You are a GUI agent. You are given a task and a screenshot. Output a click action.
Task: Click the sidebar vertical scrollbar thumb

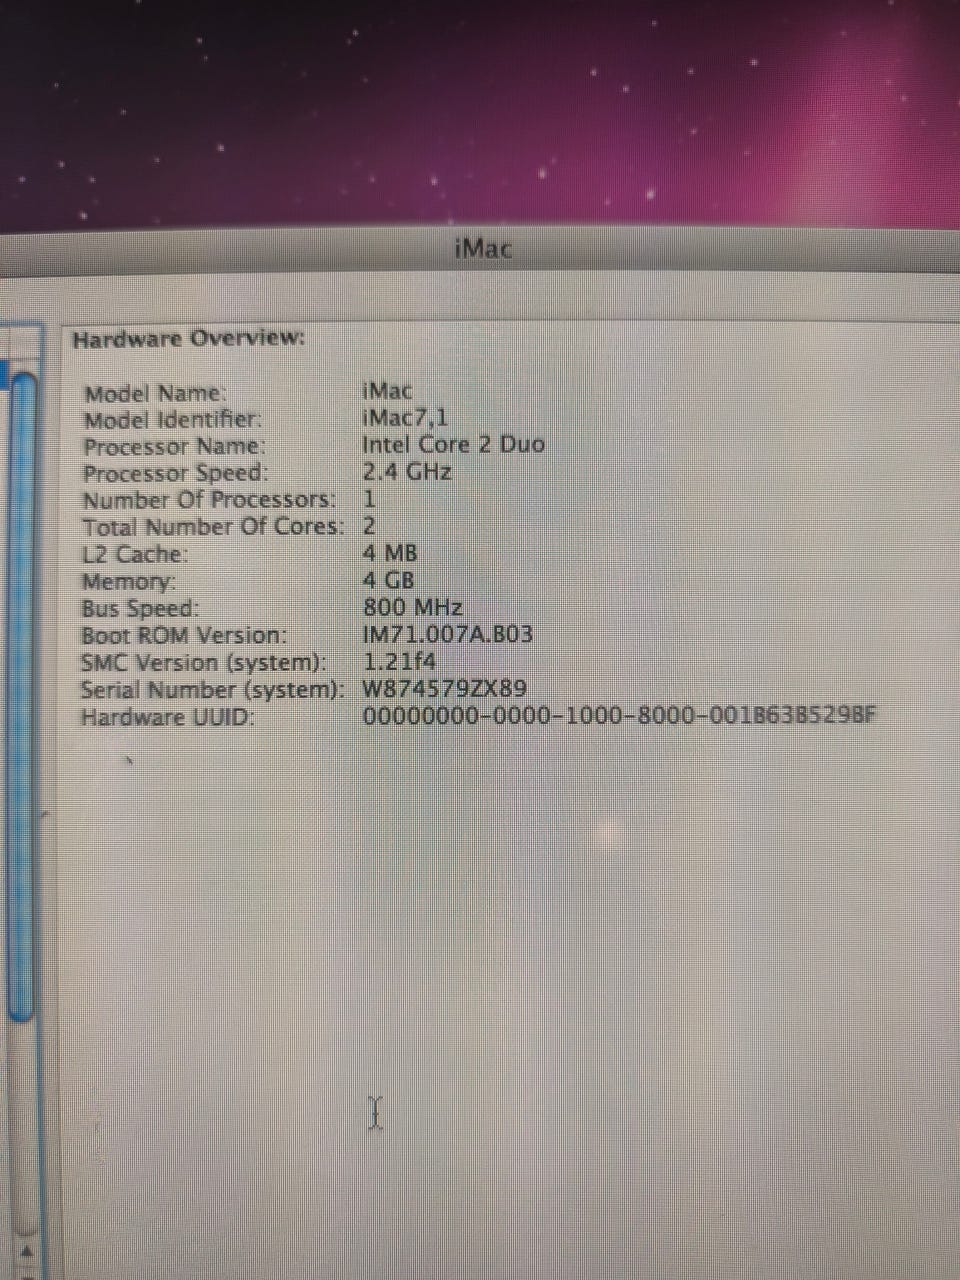tap(22, 695)
